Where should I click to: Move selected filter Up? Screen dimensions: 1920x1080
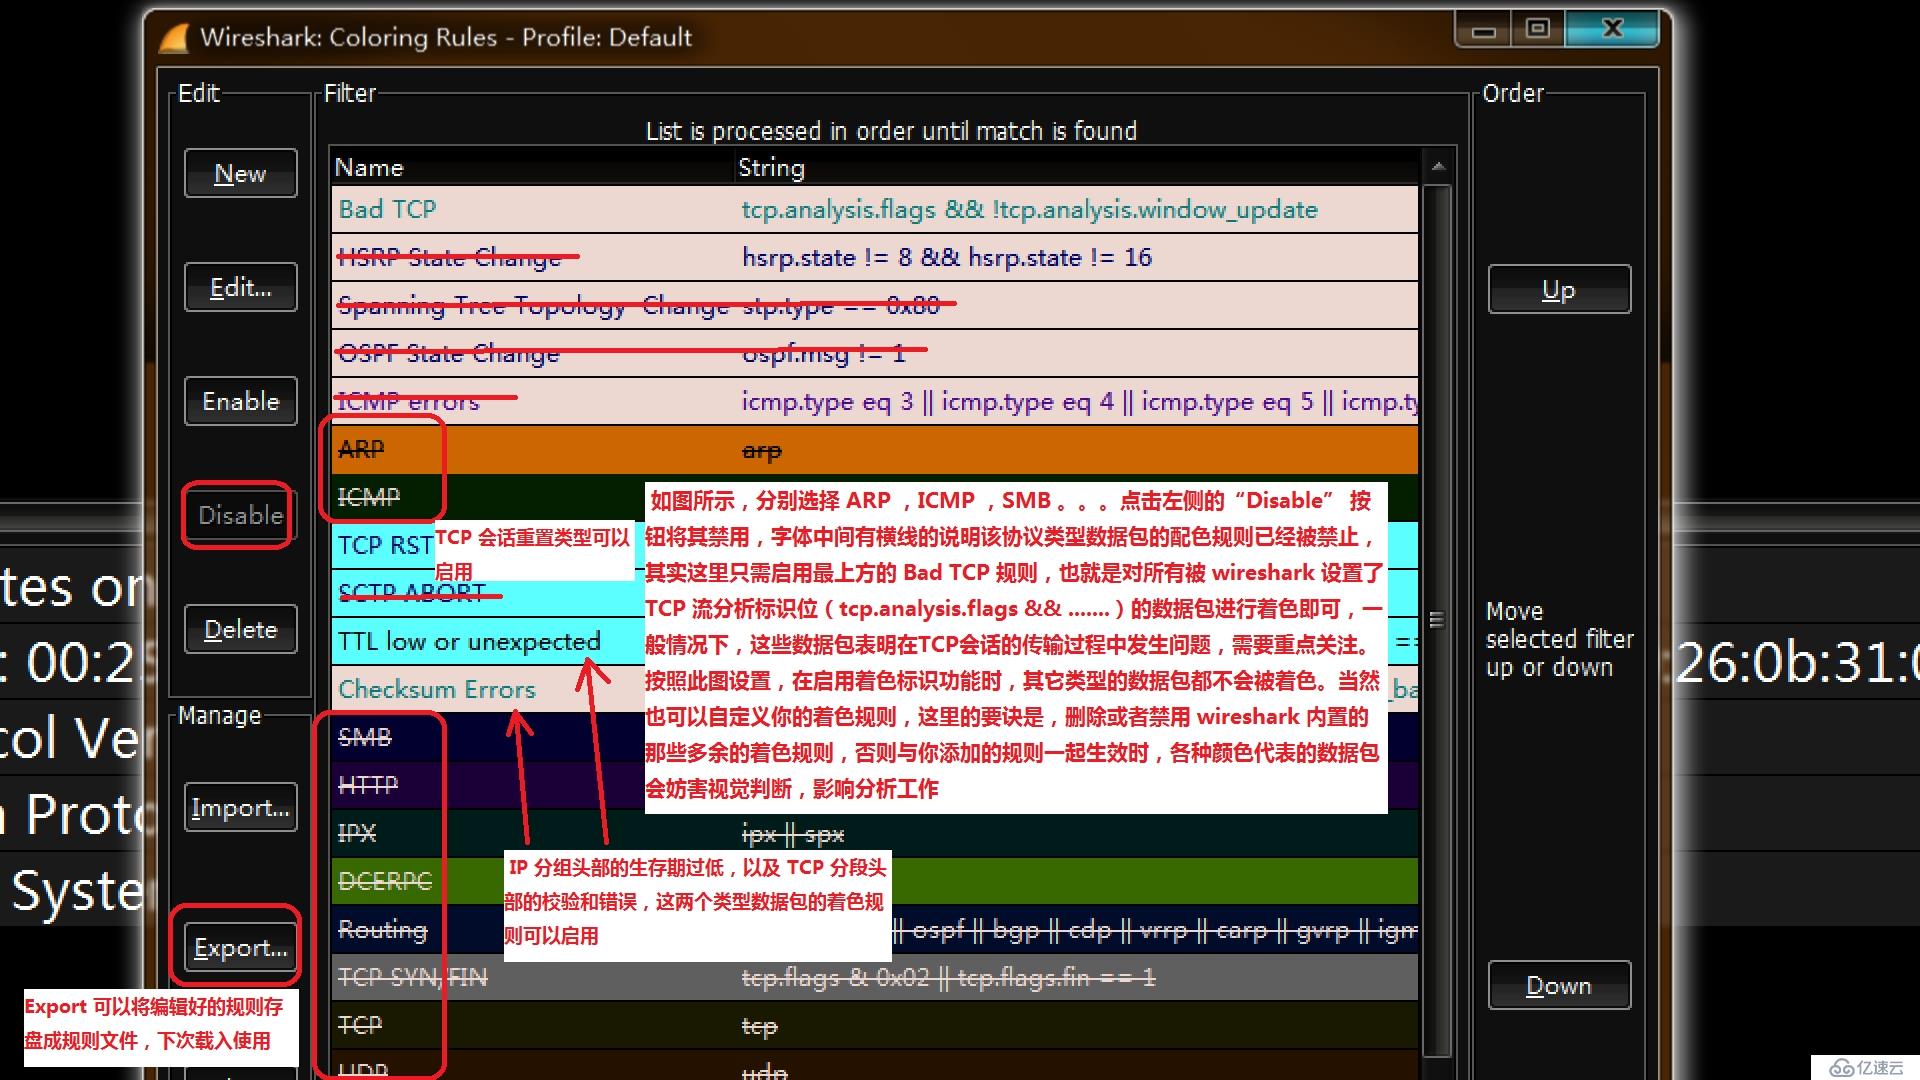coord(1559,289)
